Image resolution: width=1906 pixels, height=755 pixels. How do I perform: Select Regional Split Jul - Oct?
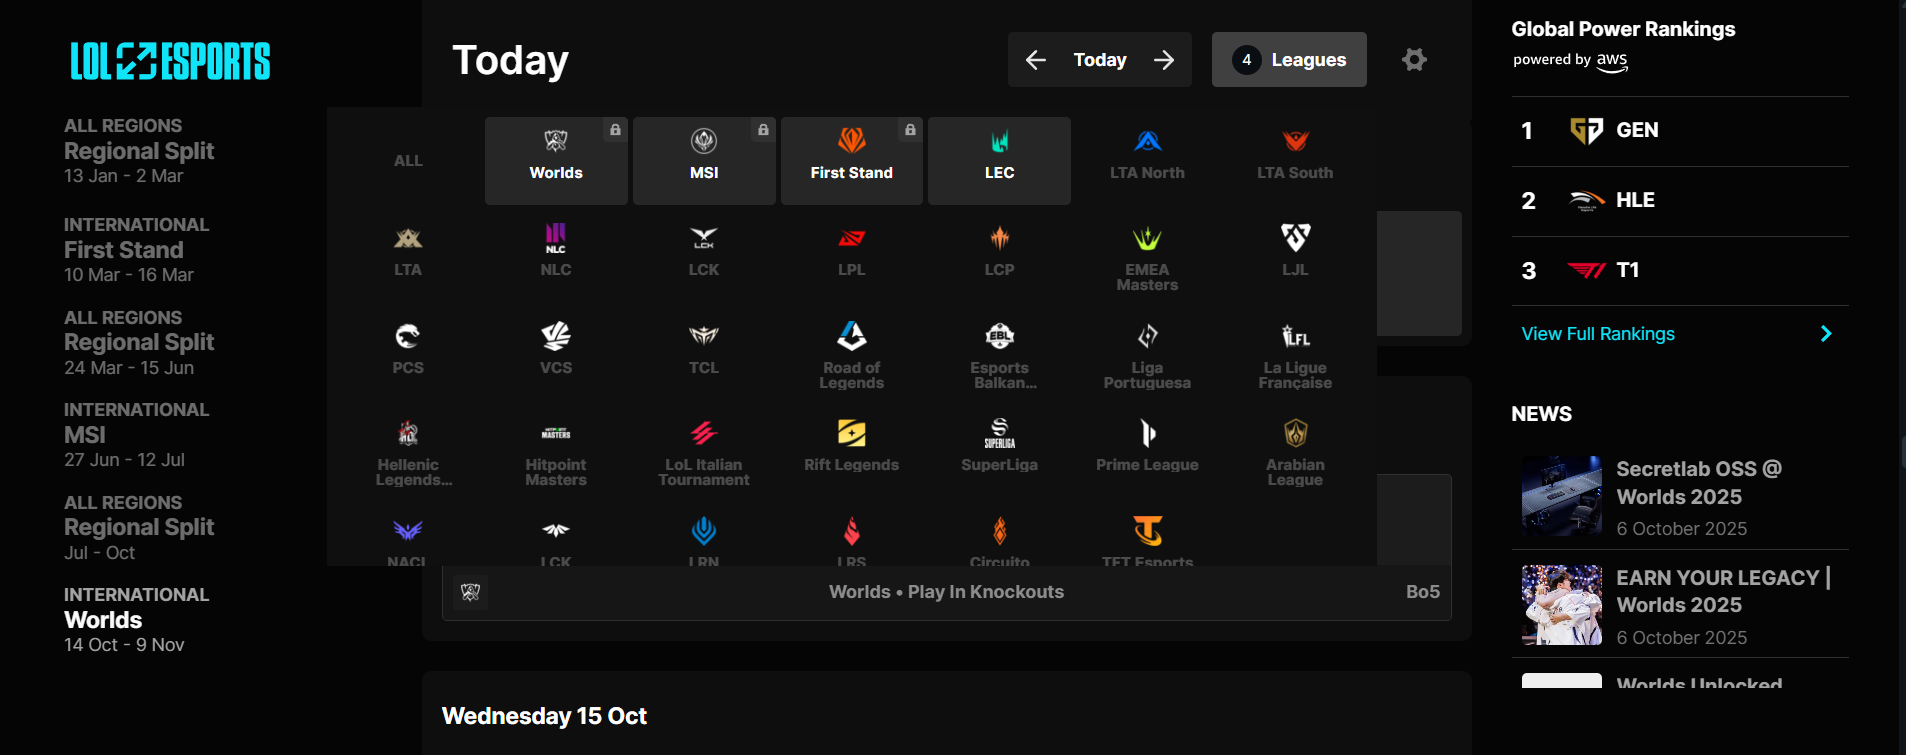point(139,527)
